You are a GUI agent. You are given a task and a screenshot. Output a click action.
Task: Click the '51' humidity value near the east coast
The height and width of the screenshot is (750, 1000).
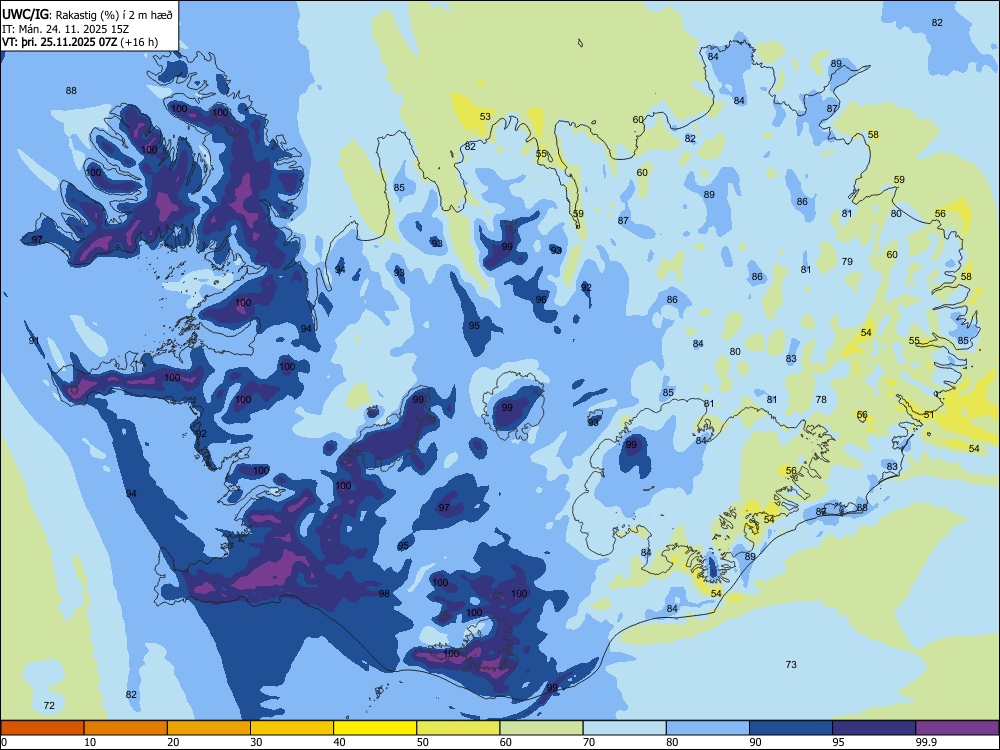pyautogui.click(x=929, y=415)
